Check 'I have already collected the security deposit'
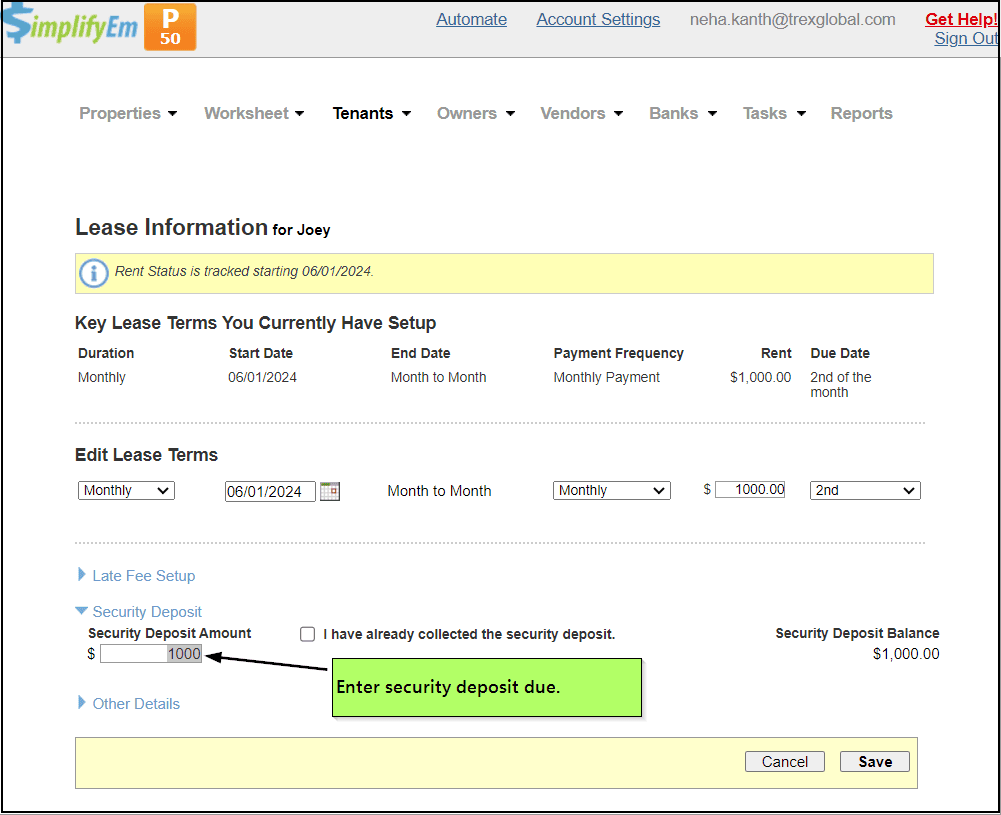The height and width of the screenshot is (815, 1001). point(308,634)
